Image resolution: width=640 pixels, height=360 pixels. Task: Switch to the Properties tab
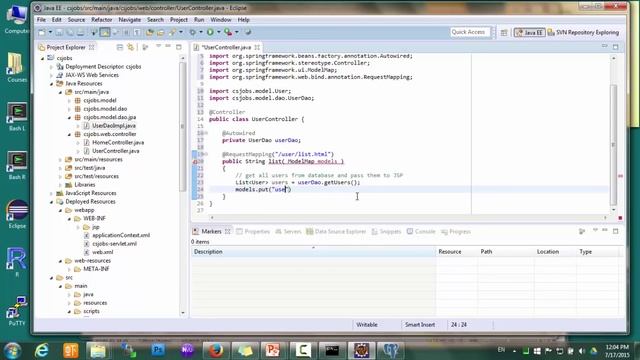pos(253,231)
